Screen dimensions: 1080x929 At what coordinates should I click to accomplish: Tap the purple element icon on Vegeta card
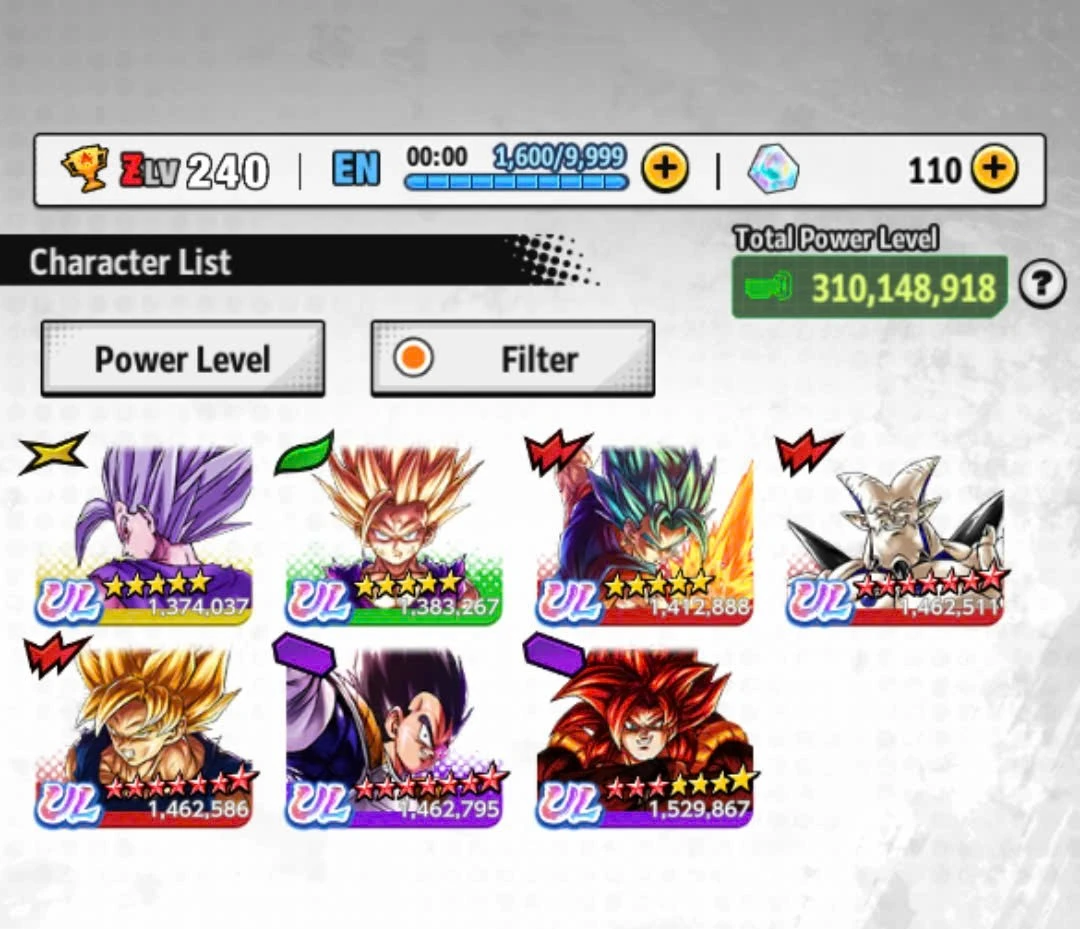(x=304, y=654)
